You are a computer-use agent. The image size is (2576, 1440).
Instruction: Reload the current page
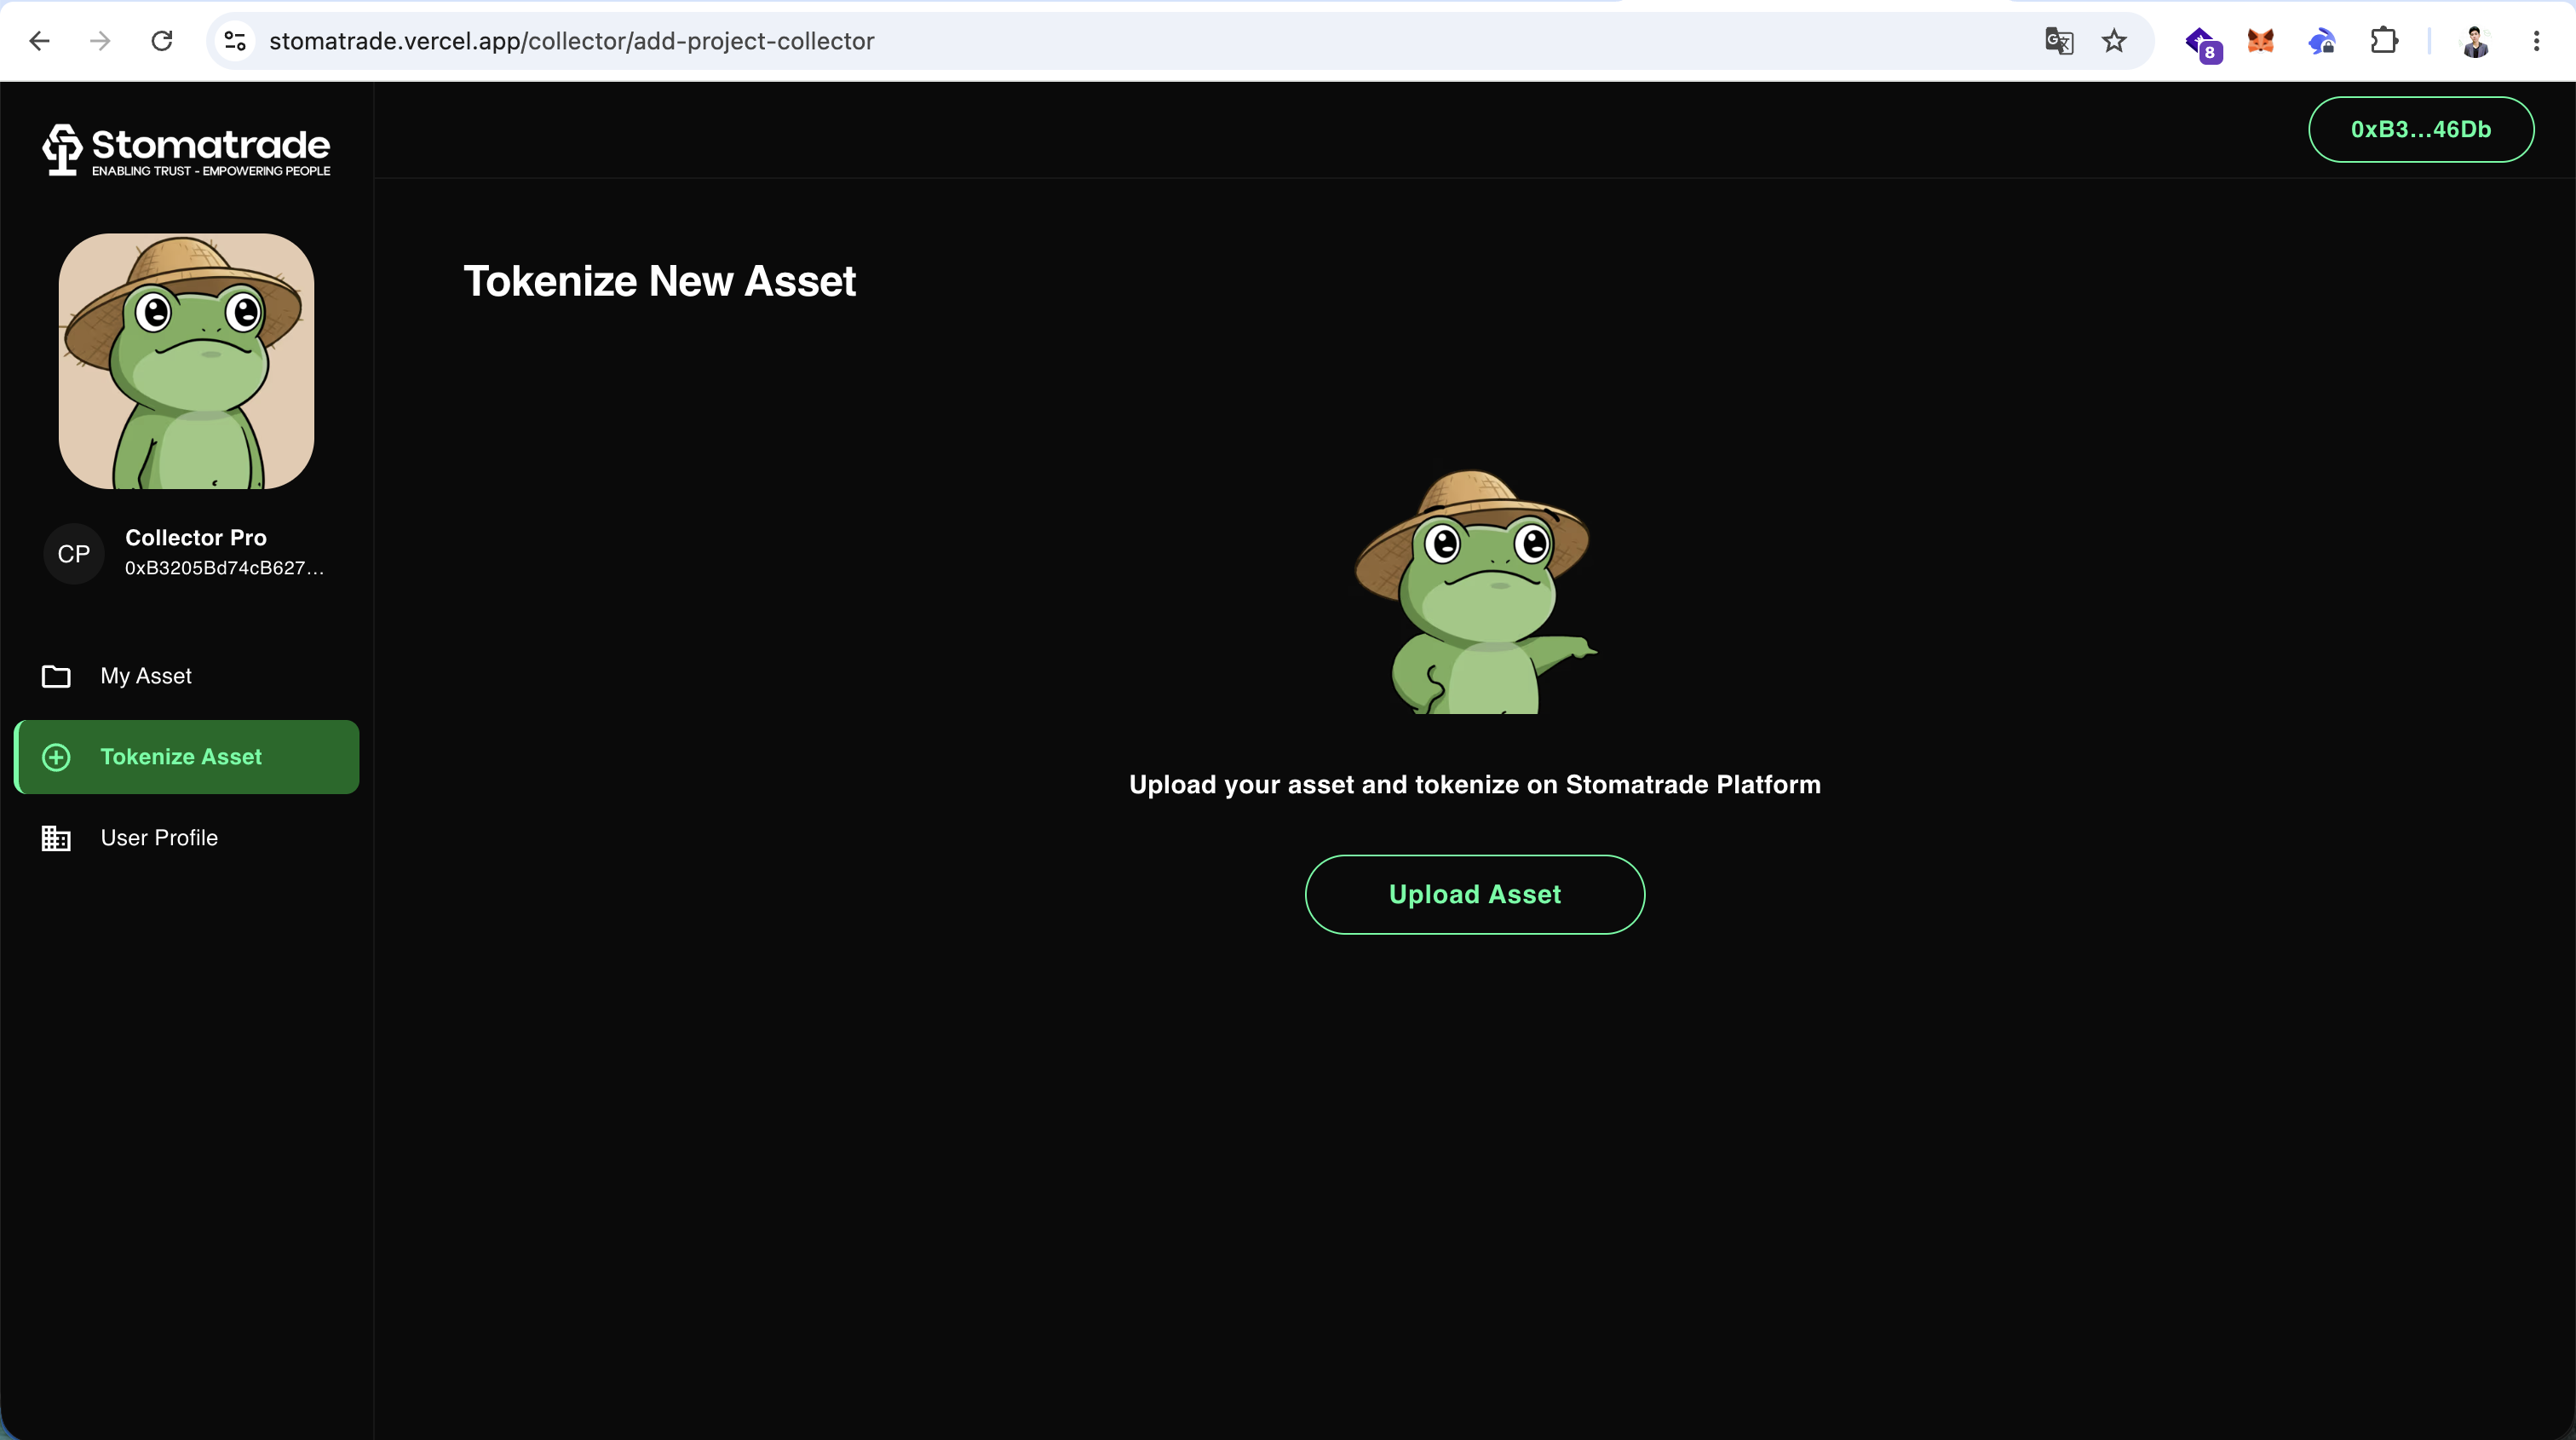(162, 41)
